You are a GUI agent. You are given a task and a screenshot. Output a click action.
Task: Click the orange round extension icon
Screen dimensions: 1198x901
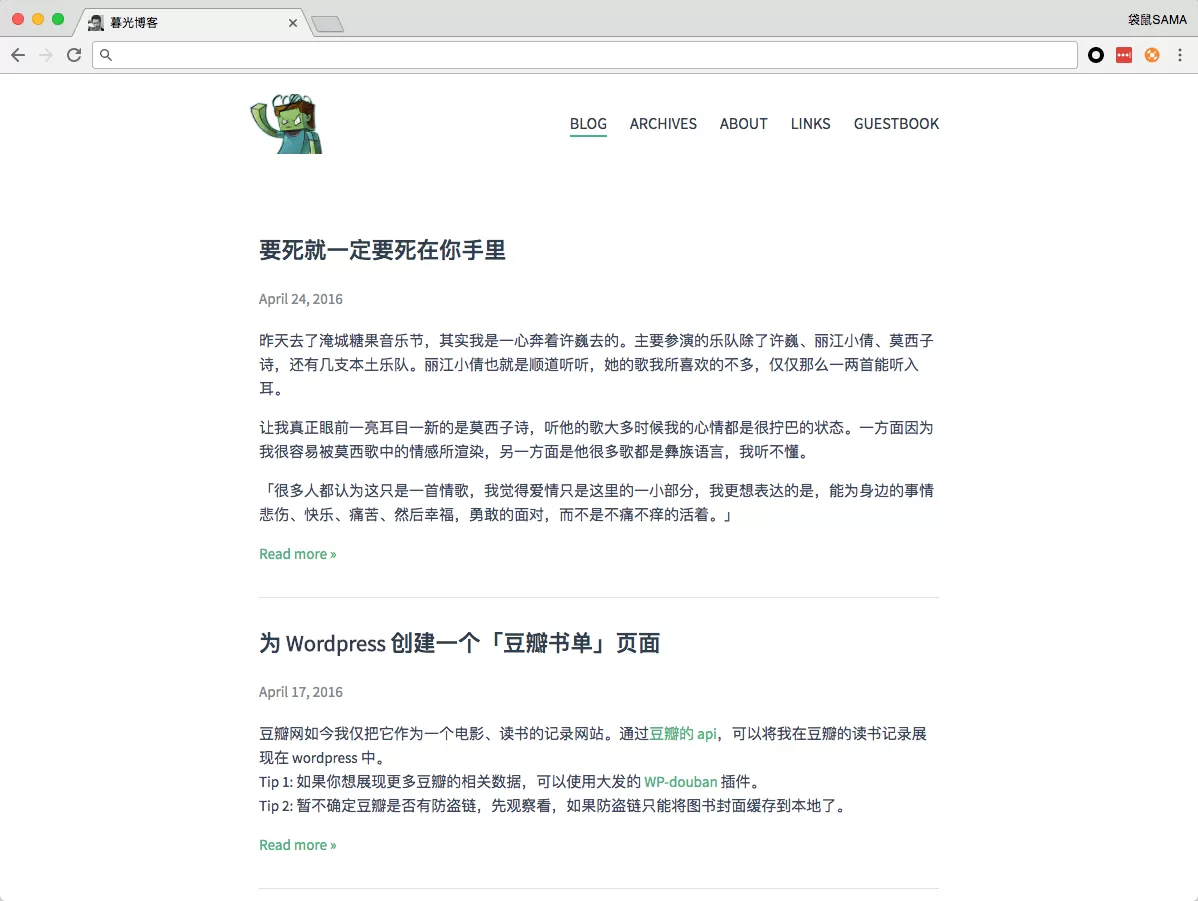1152,55
